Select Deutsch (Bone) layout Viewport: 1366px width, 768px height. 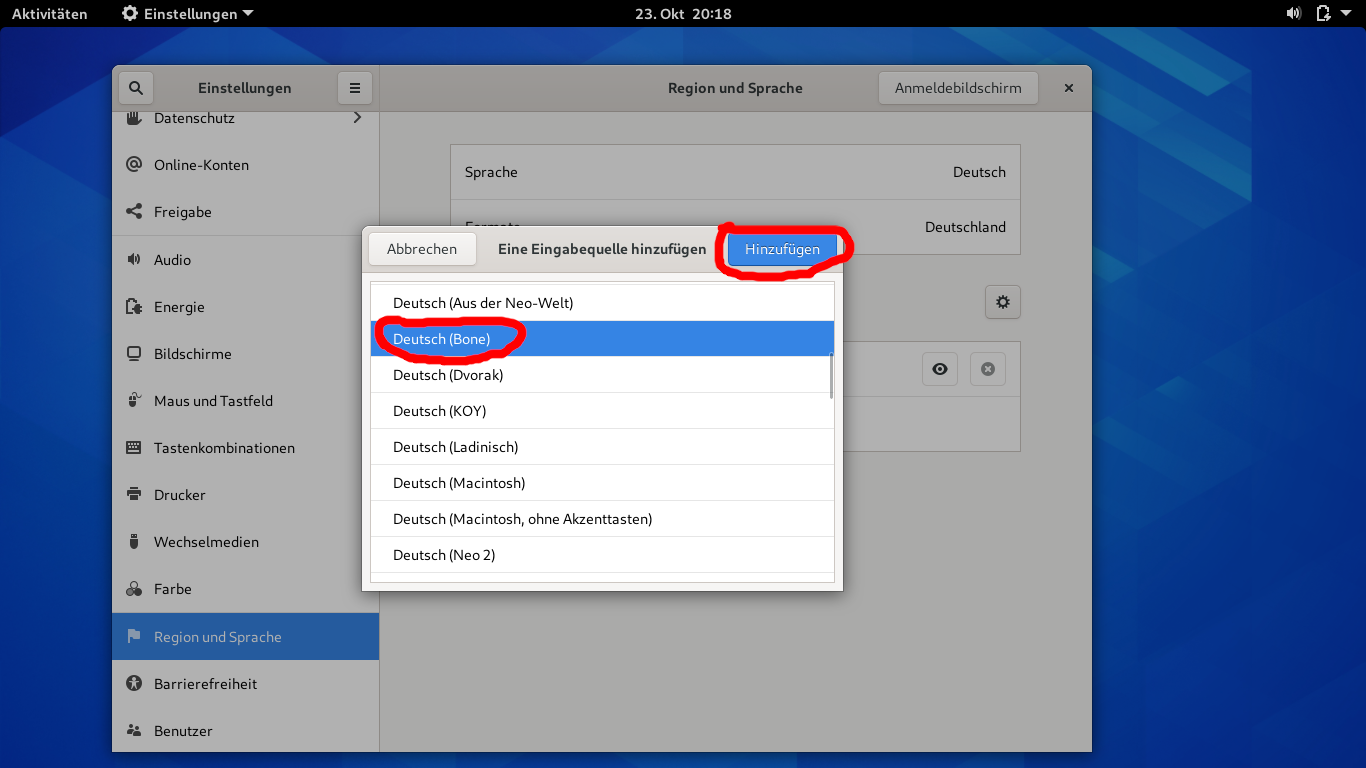602,339
